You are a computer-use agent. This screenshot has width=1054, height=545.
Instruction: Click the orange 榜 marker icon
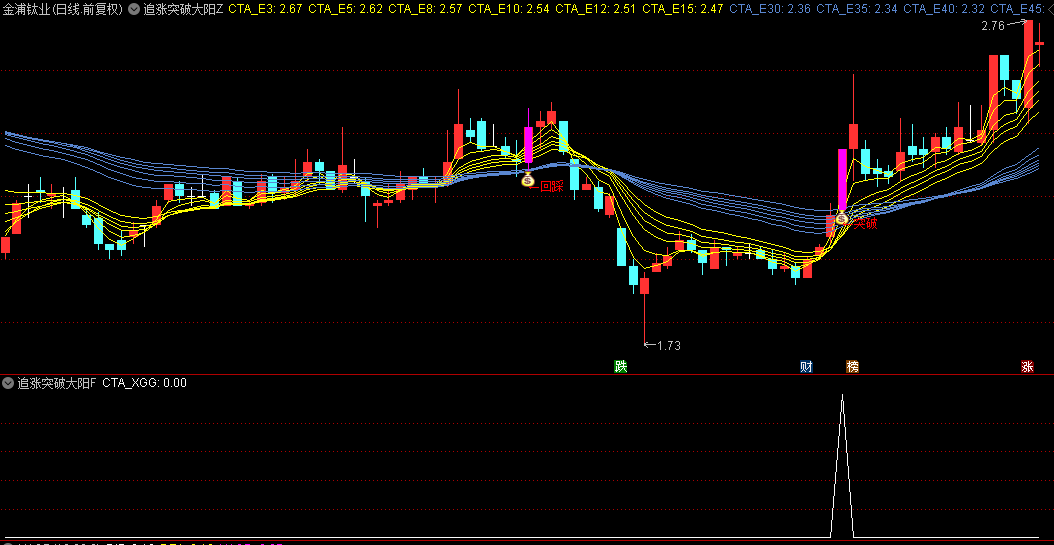(852, 366)
